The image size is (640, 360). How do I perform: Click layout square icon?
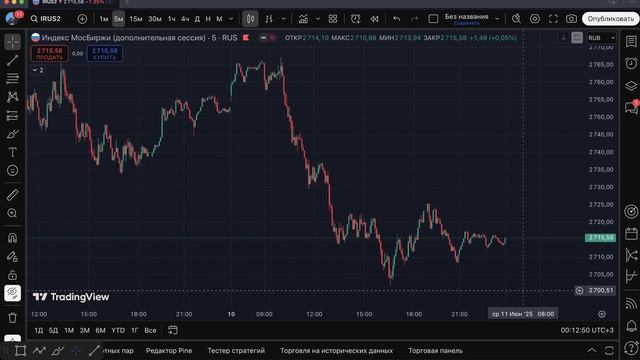(433, 19)
